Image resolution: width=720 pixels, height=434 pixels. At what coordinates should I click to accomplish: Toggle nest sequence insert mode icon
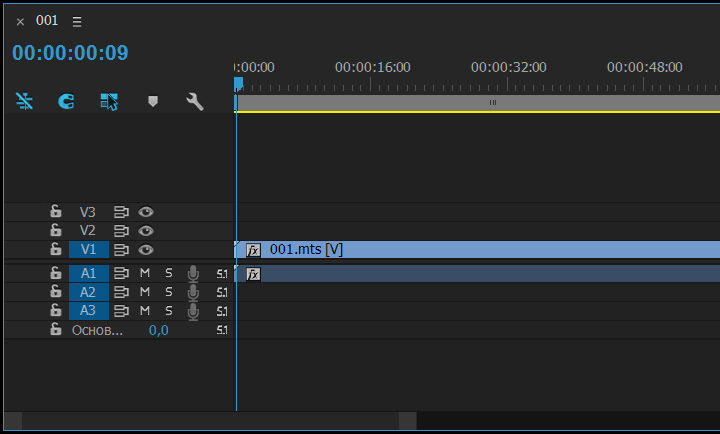[25, 101]
